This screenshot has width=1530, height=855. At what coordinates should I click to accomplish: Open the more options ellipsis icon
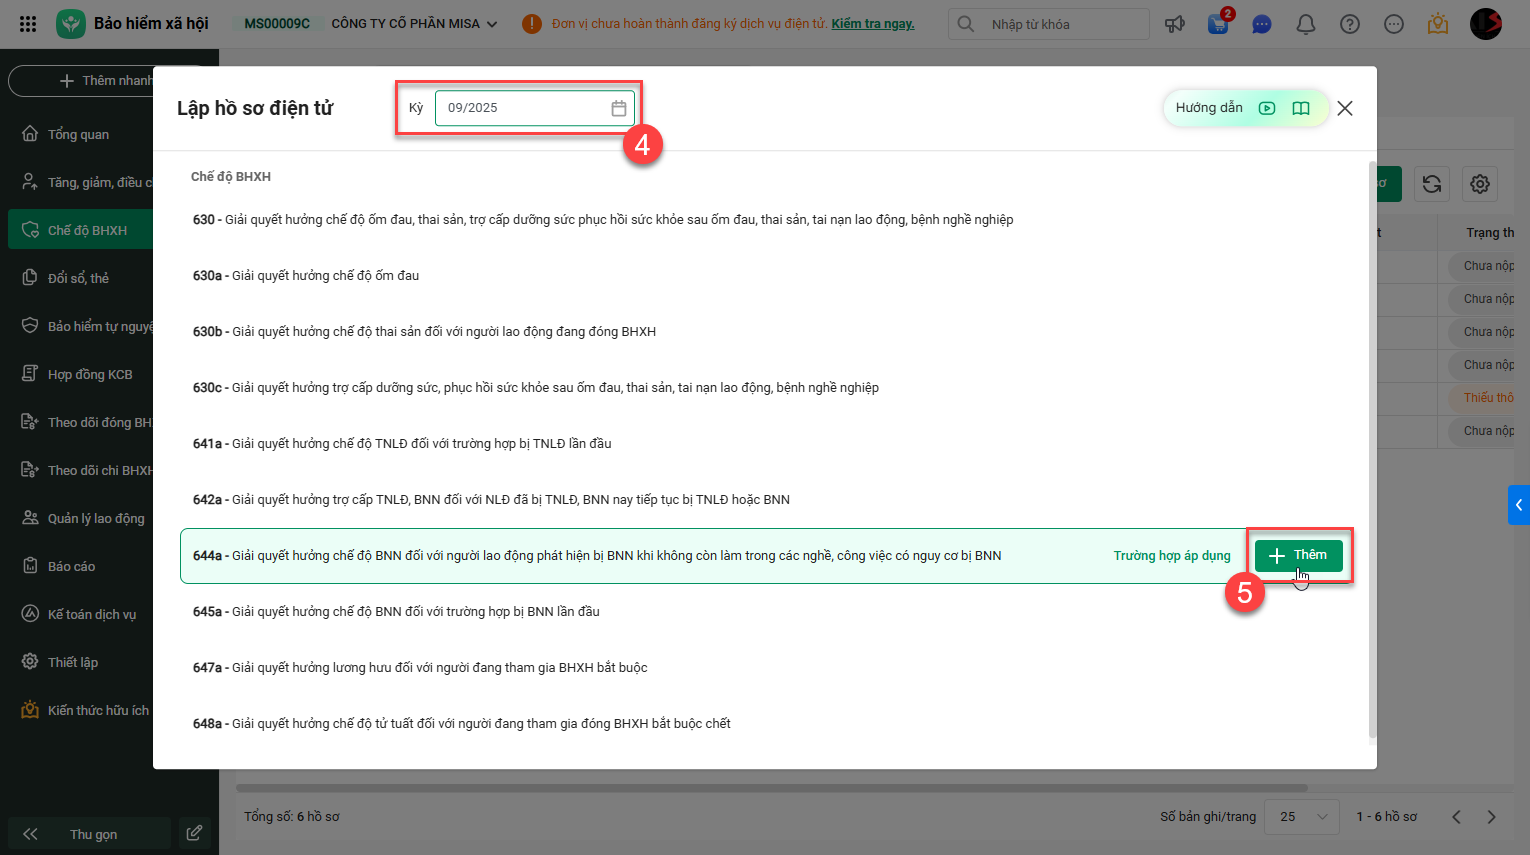point(1394,24)
